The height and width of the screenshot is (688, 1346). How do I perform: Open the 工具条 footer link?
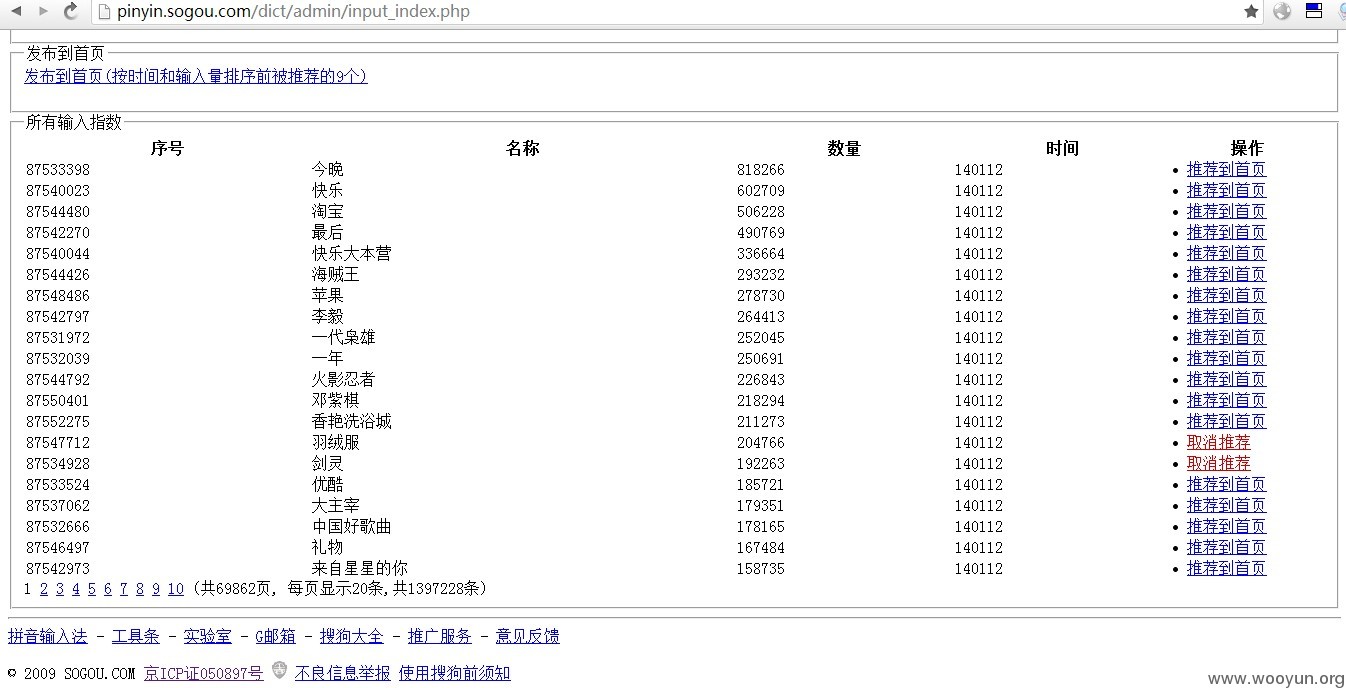tap(136, 636)
